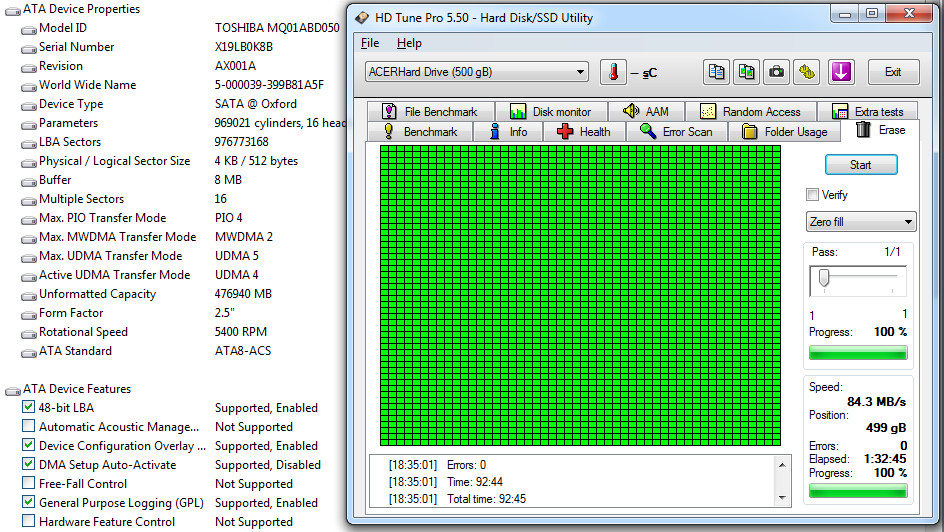Start the erase operation

(x=861, y=165)
